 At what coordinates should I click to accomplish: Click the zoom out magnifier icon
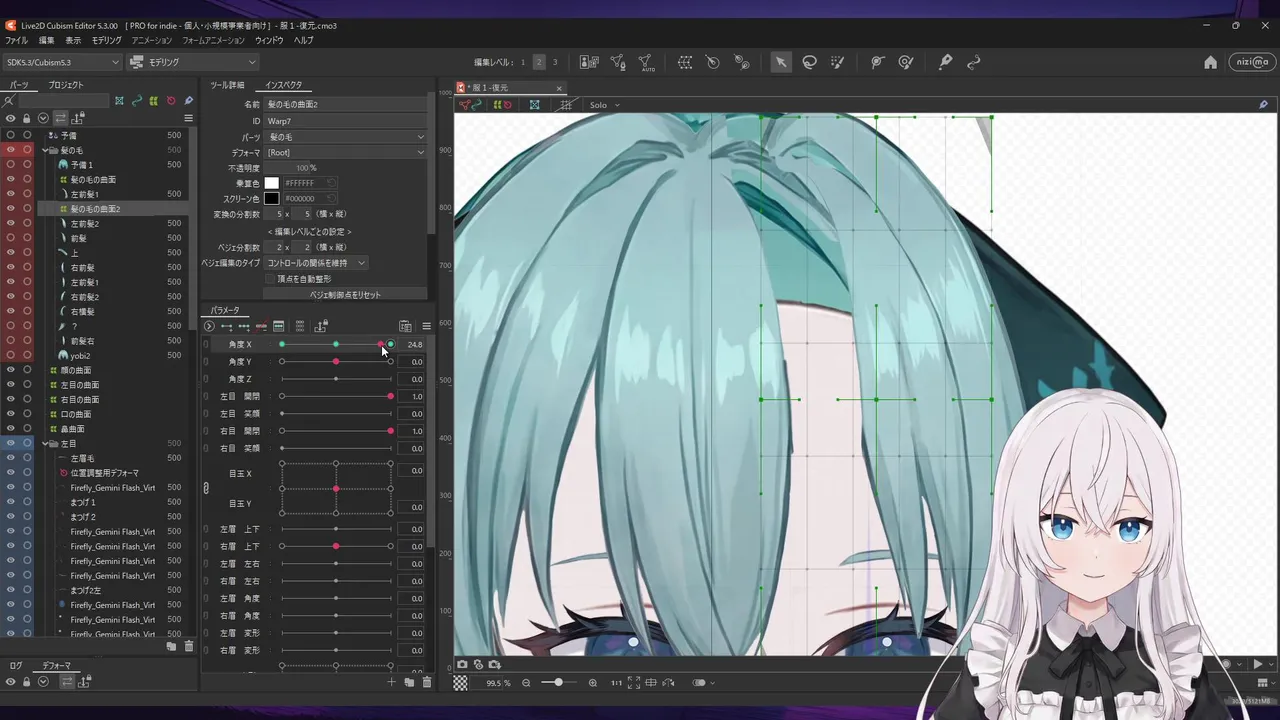click(x=526, y=683)
